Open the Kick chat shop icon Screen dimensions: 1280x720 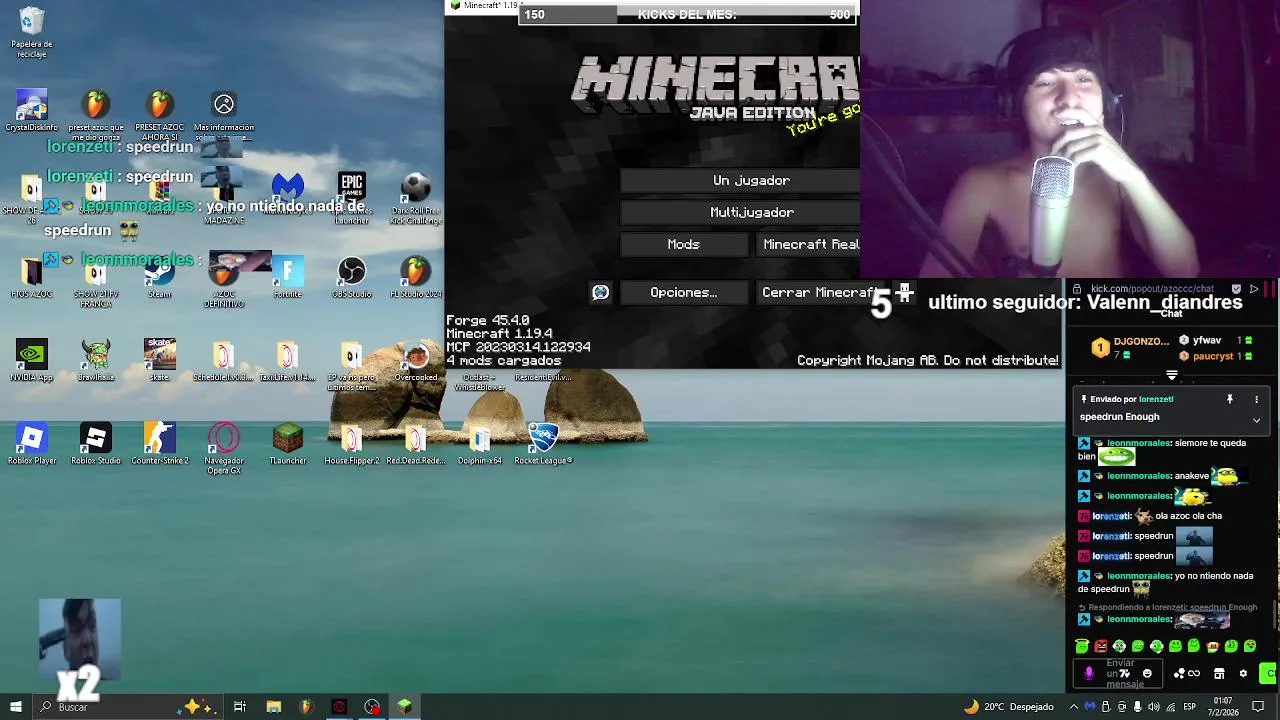pos(1219,674)
